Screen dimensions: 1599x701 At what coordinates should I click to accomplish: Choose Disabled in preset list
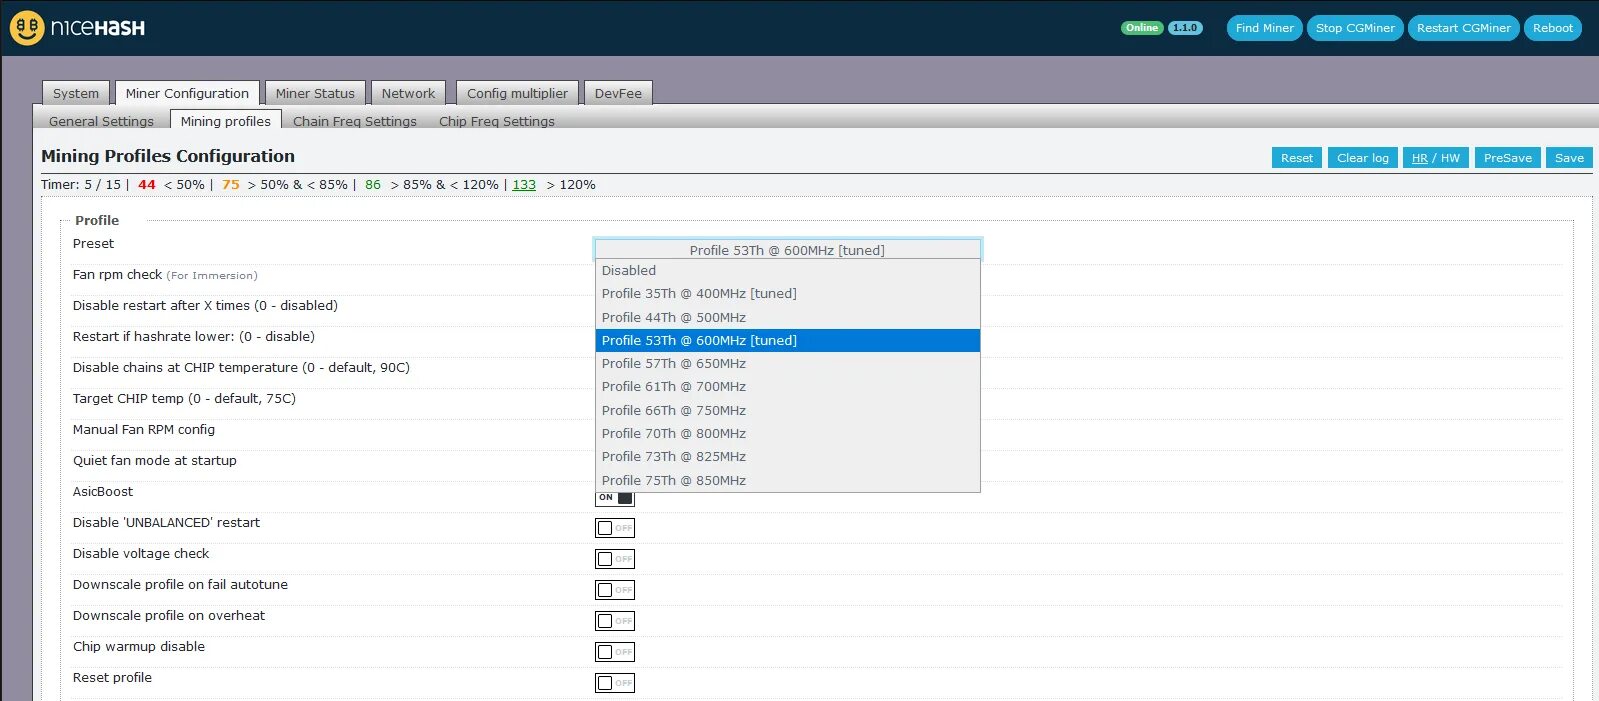[x=787, y=271]
